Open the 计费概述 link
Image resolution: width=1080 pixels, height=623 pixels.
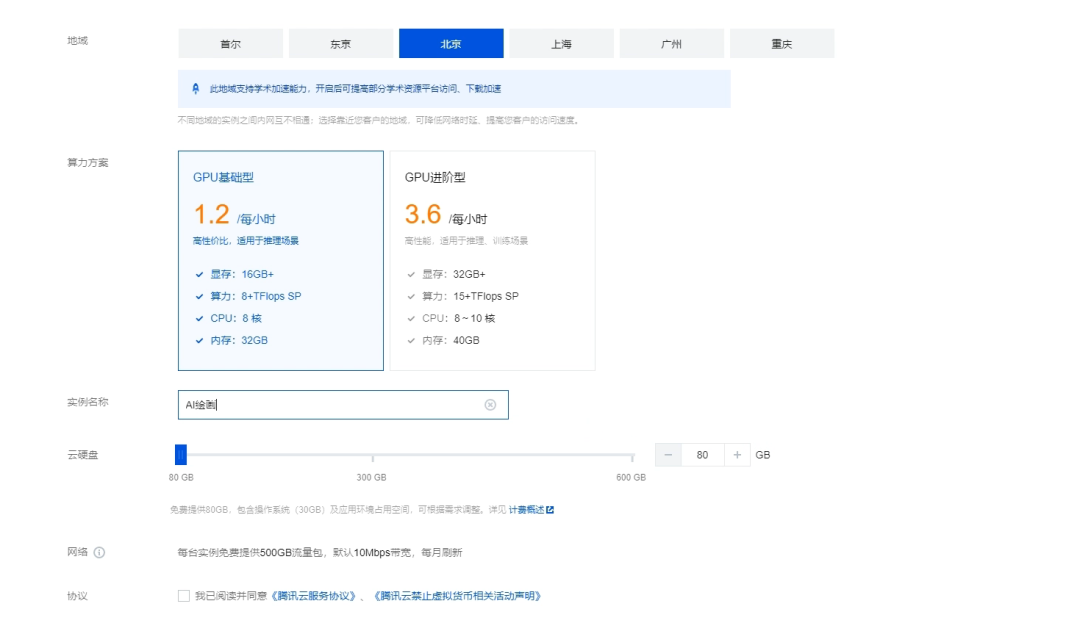coord(526,510)
